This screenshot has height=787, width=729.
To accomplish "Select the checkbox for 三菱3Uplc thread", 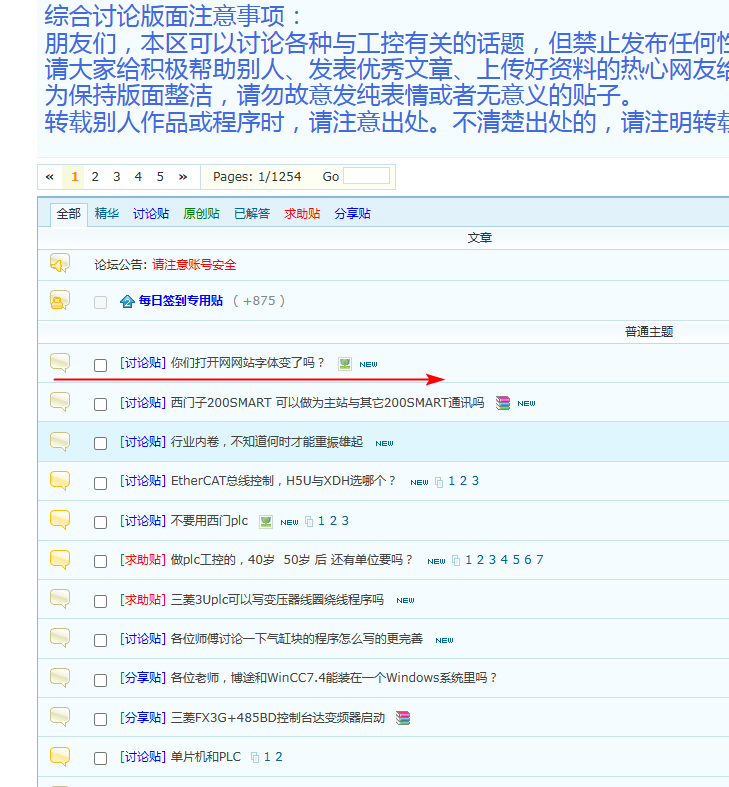I will pyautogui.click(x=100, y=601).
